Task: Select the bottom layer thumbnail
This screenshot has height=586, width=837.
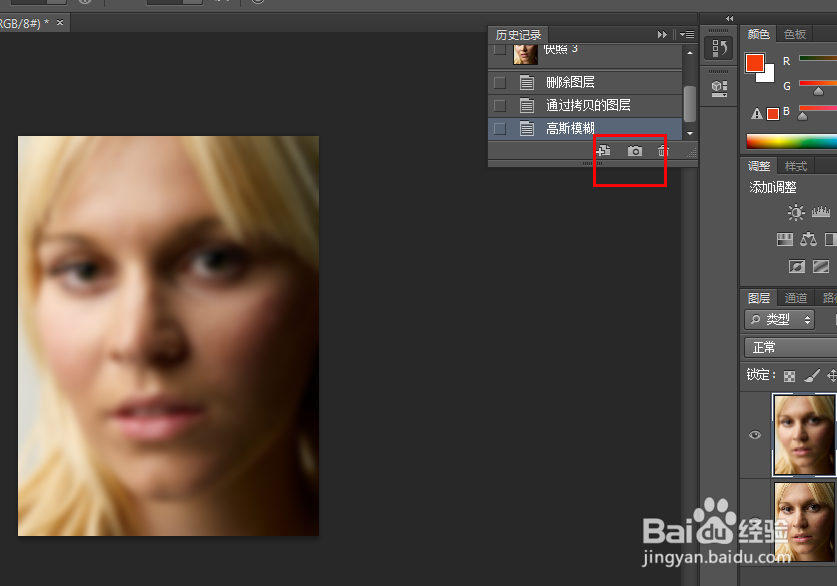Action: [804, 522]
